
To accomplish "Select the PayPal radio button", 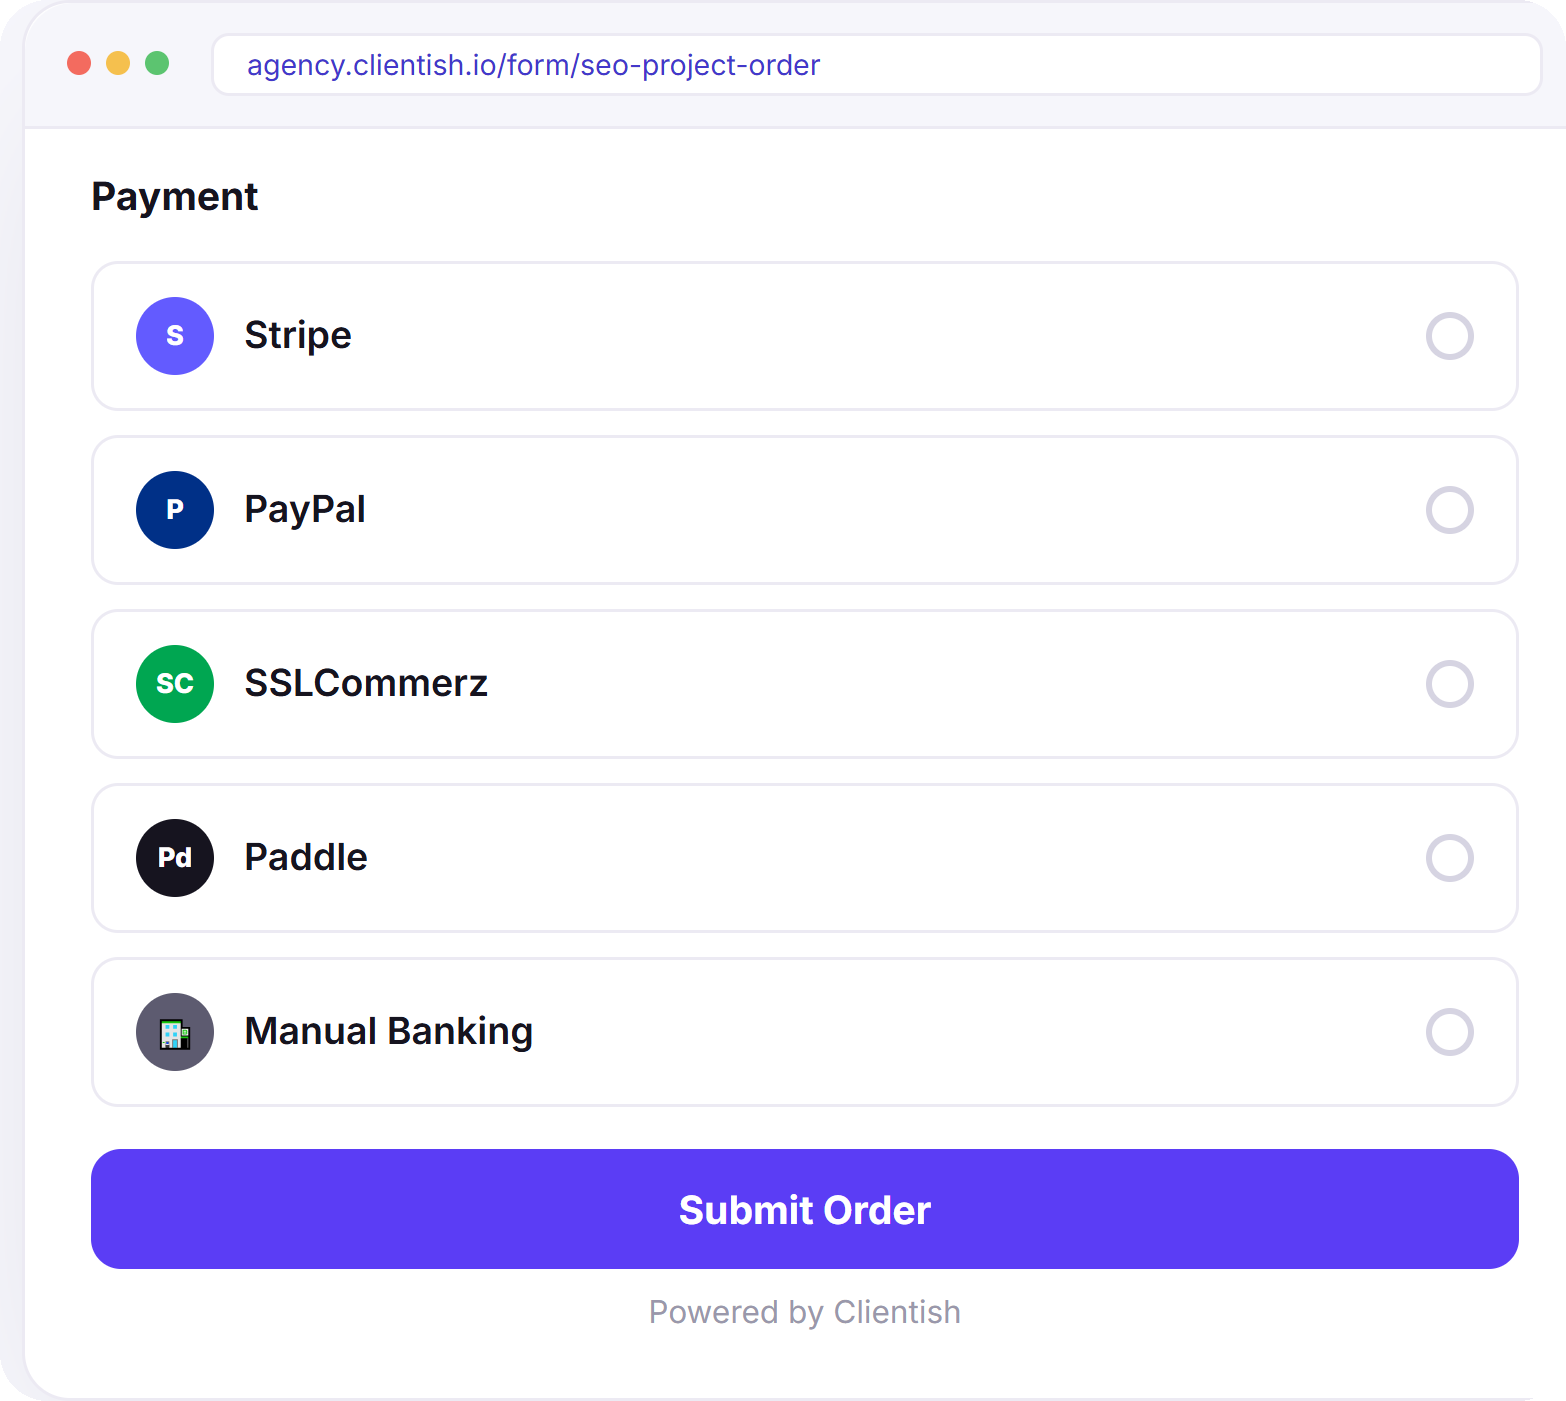I will (x=1449, y=510).
